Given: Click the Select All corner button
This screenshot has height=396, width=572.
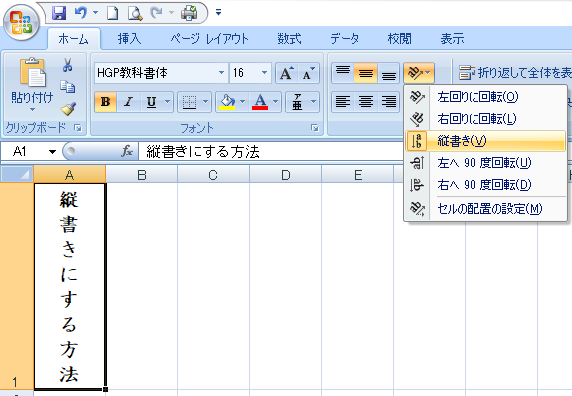Looking at the screenshot, I should pyautogui.click(x=17, y=174).
